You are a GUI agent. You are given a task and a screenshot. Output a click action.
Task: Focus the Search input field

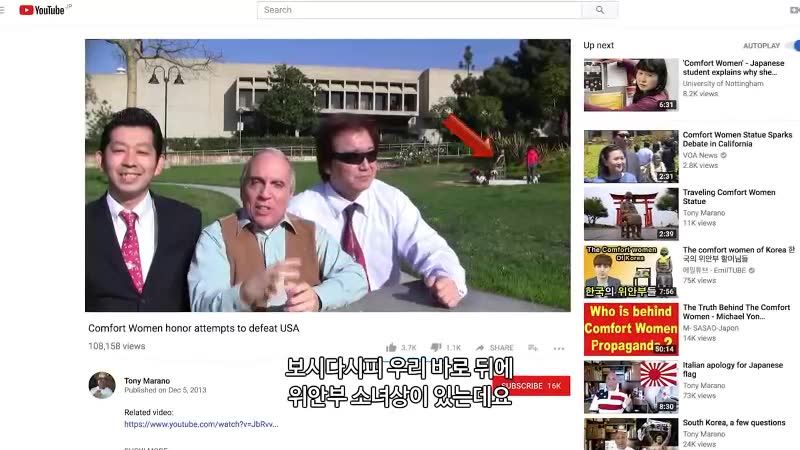coord(419,10)
